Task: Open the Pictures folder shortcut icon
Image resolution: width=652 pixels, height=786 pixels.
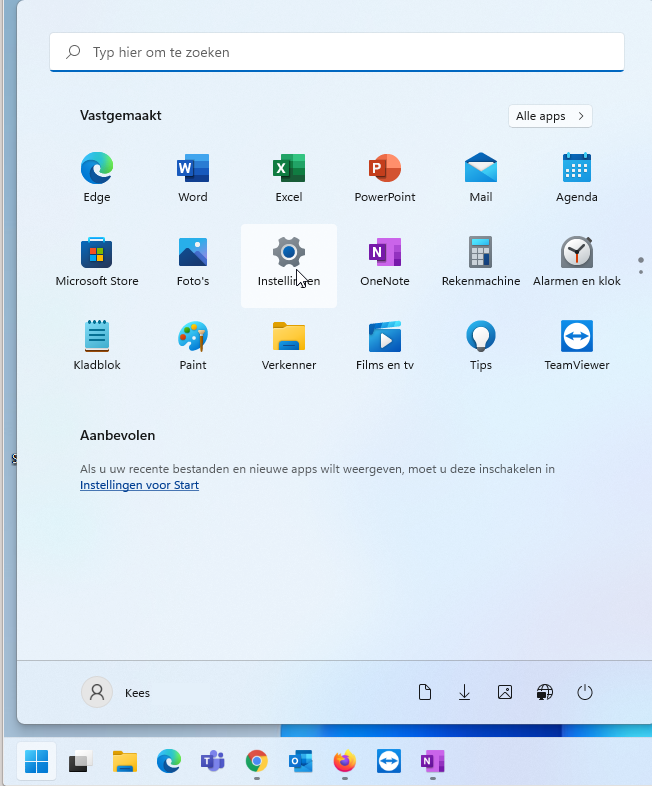Action: [x=505, y=692]
